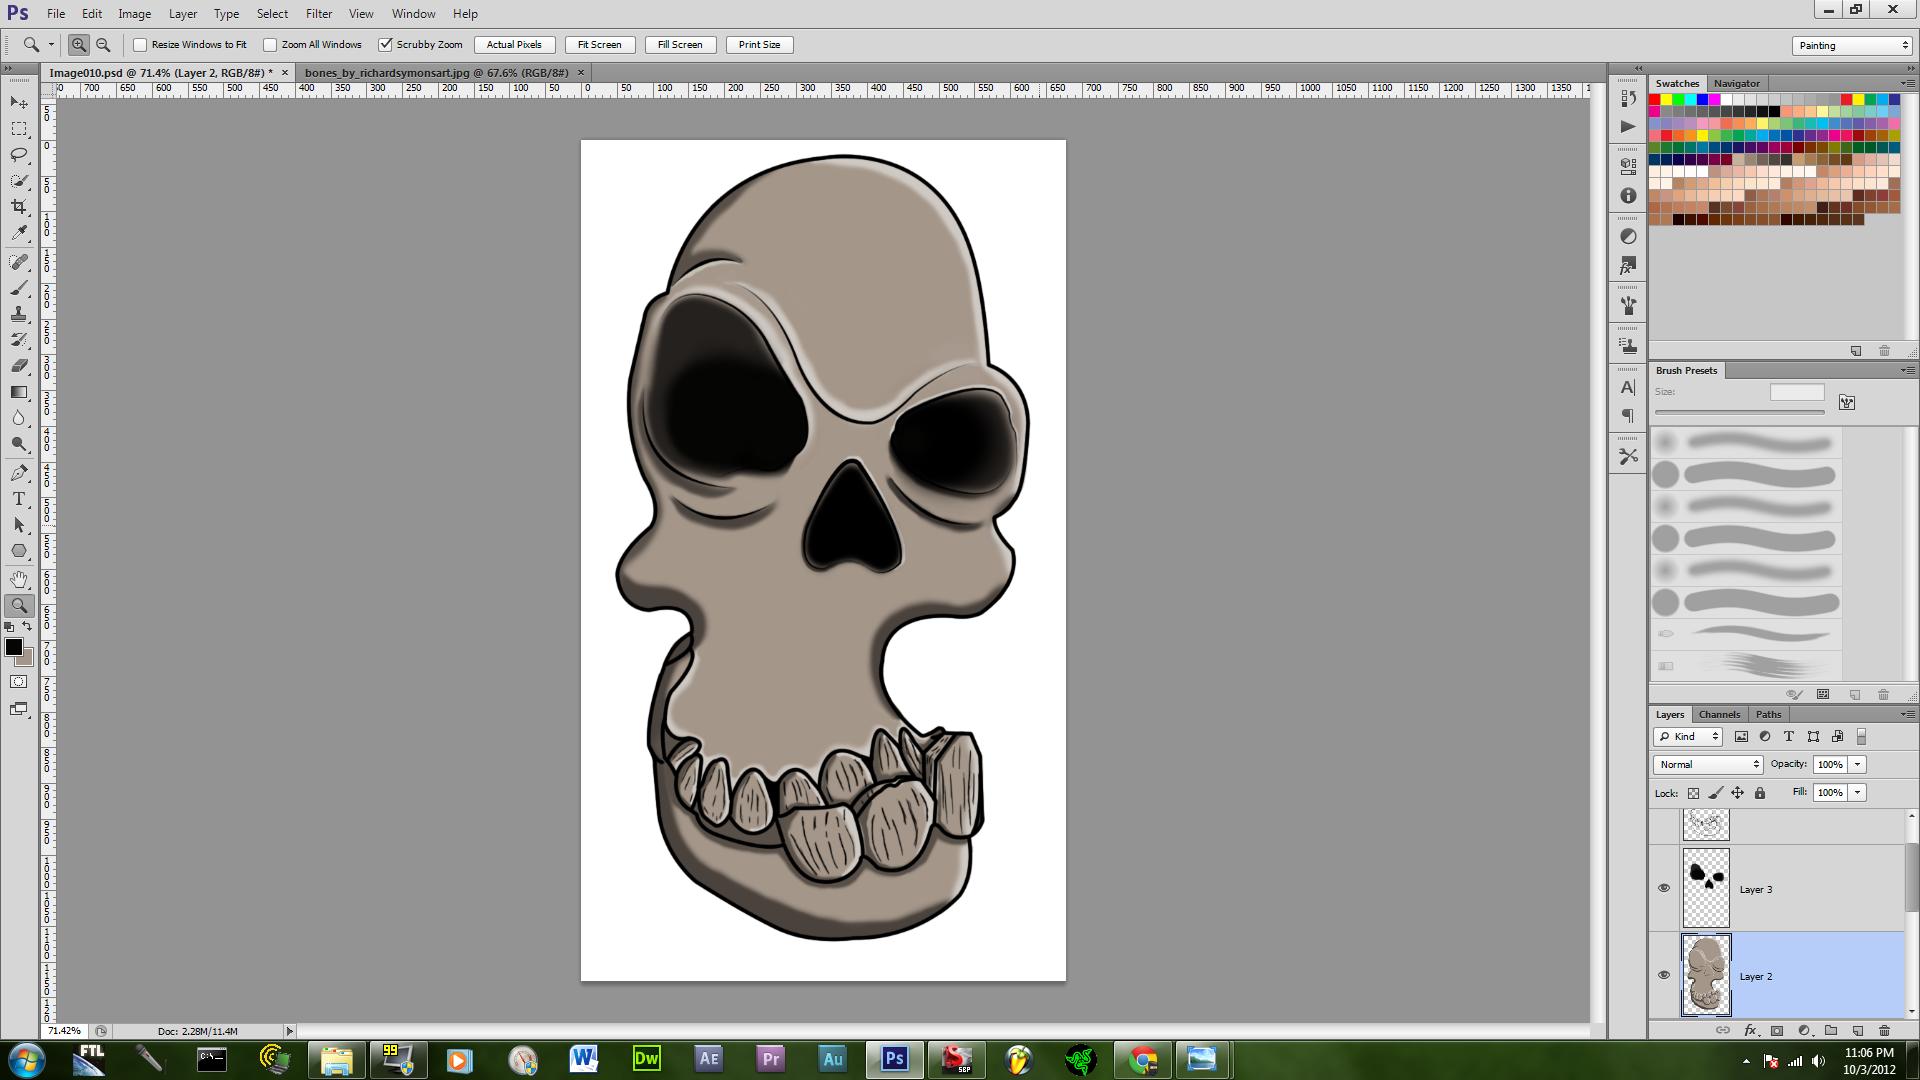
Task: Switch to the Navigator tab
Action: coord(1736,83)
